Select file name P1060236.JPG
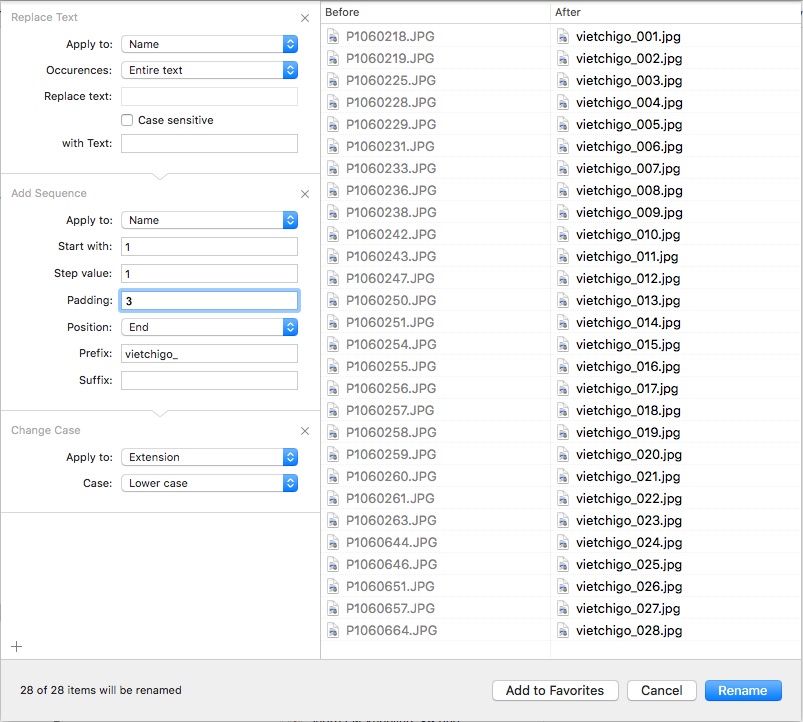The image size is (803, 722). click(391, 190)
